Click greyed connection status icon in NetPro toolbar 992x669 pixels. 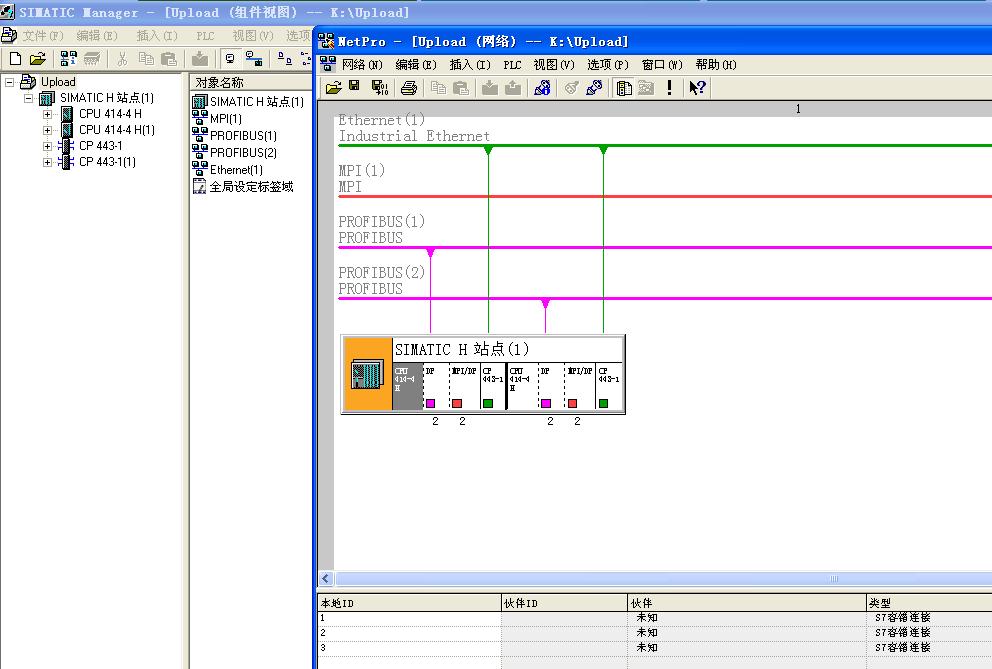pyautogui.click(x=571, y=88)
